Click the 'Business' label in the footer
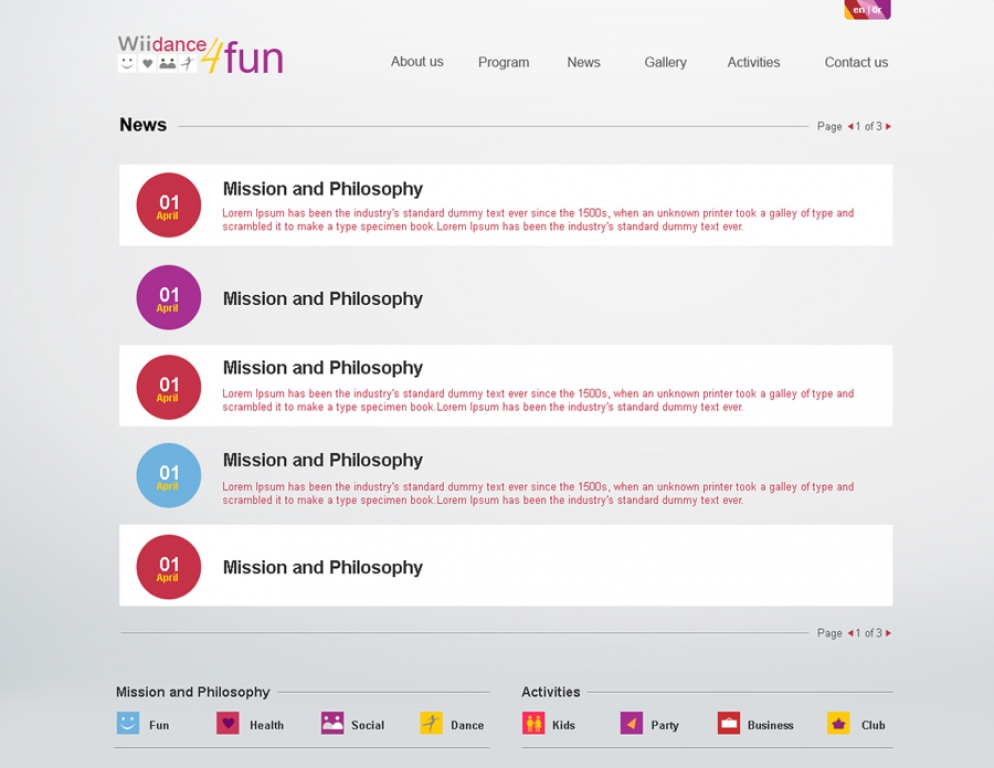This screenshot has width=994, height=768. (770, 725)
